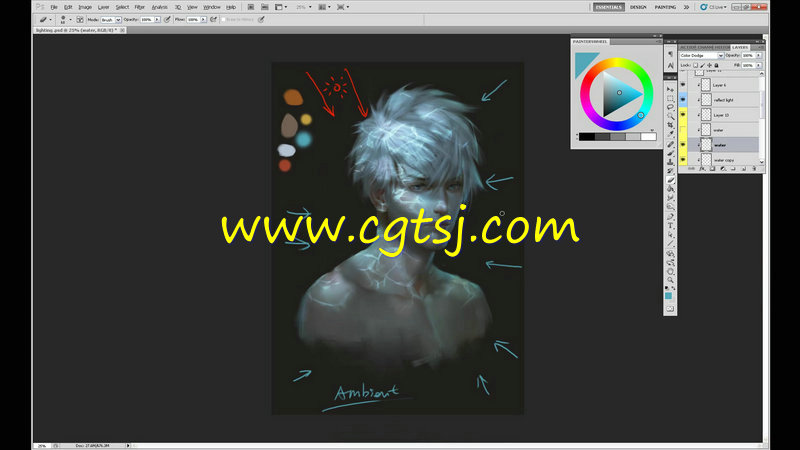800x450 pixels.
Task: Open the Image menu
Action: (85, 7)
